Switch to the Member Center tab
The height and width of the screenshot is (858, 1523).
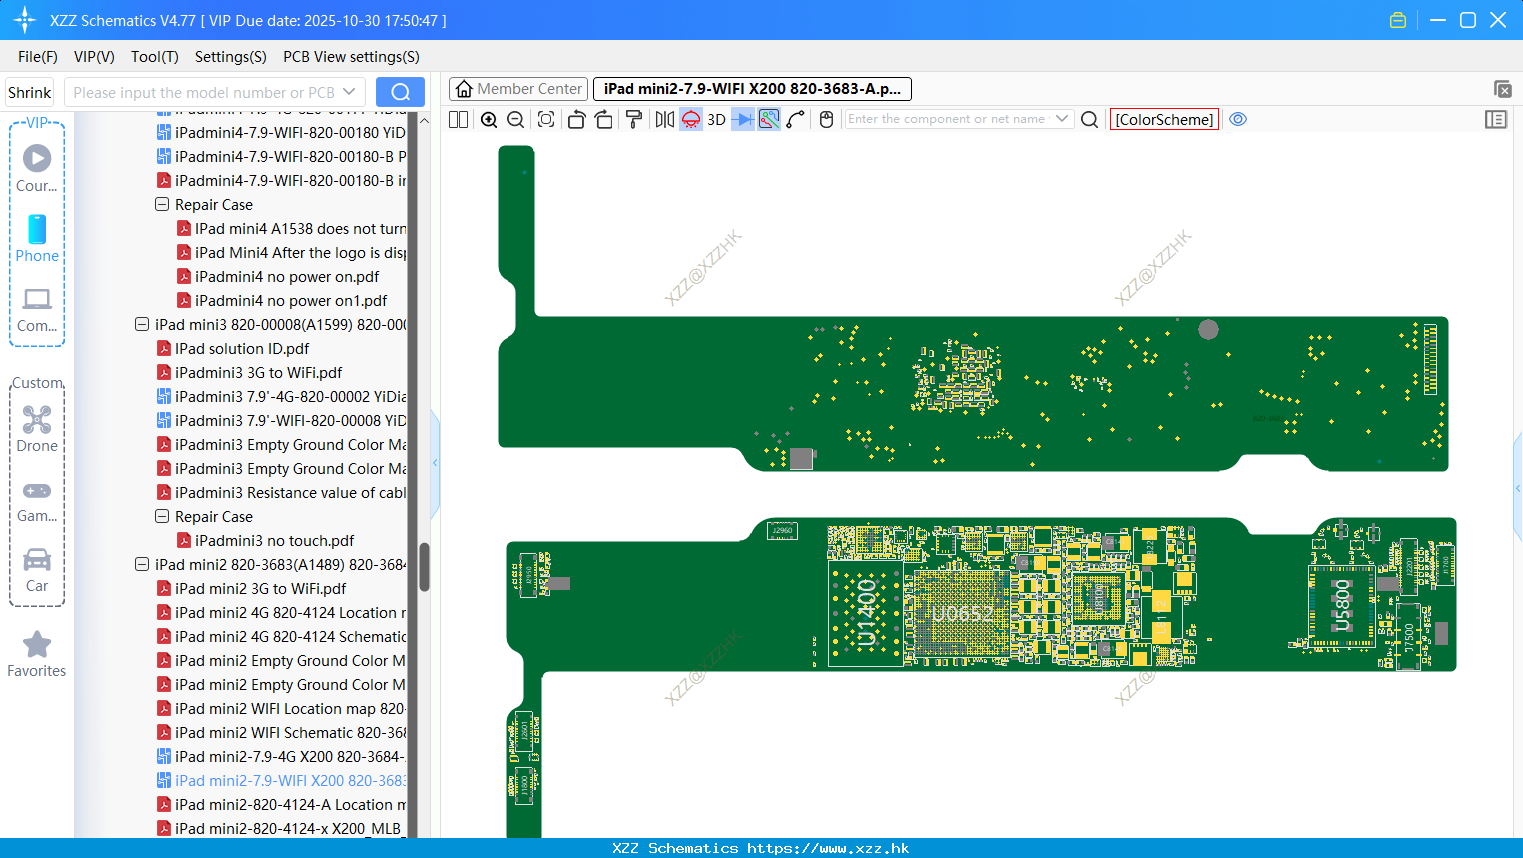coord(518,89)
